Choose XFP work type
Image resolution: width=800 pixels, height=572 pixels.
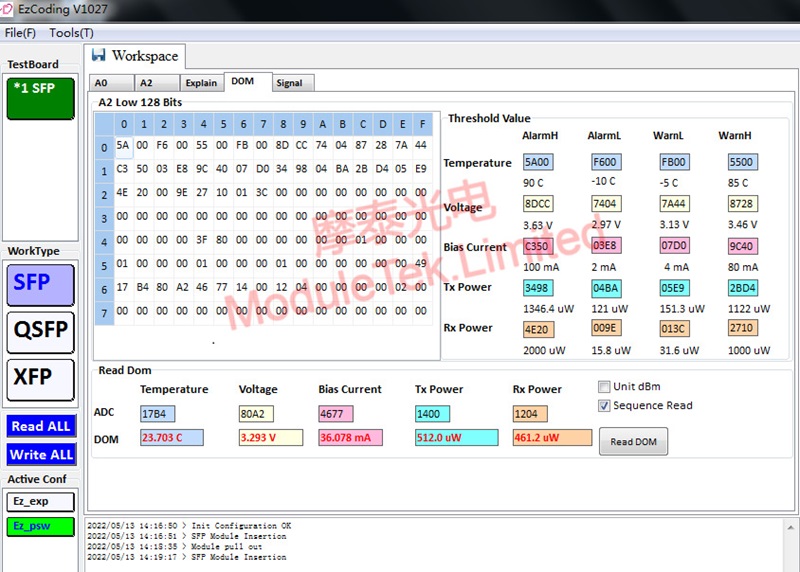pyautogui.click(x=41, y=380)
